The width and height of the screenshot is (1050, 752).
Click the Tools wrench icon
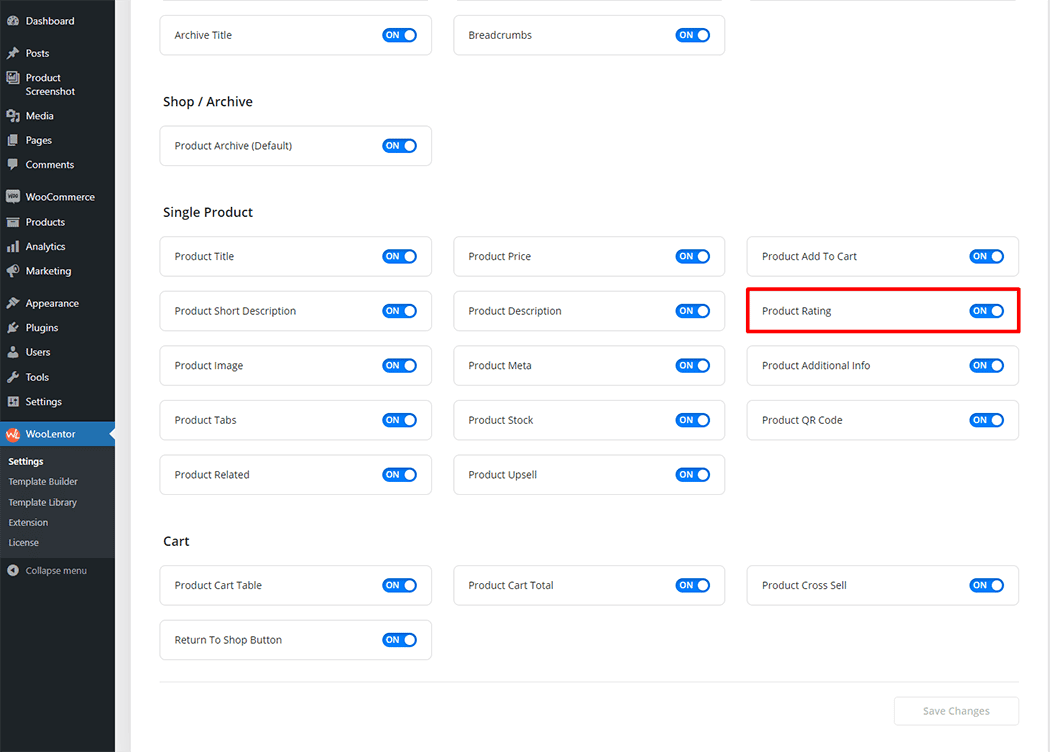coord(13,377)
